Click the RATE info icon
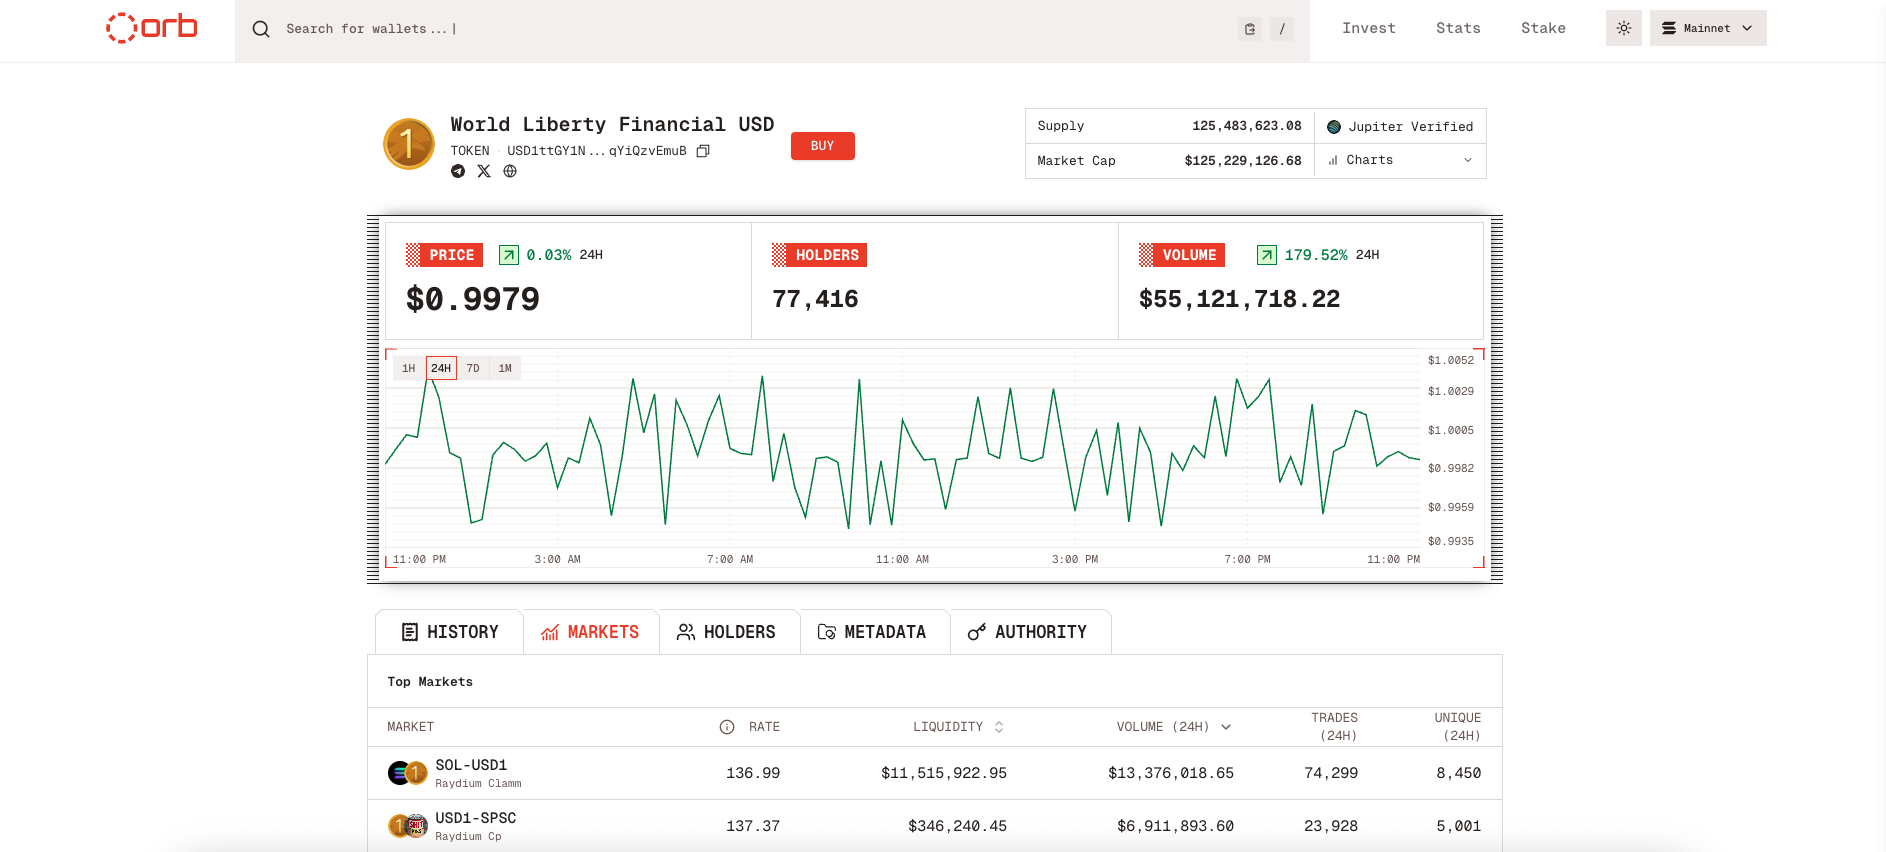The image size is (1886, 852). (727, 727)
